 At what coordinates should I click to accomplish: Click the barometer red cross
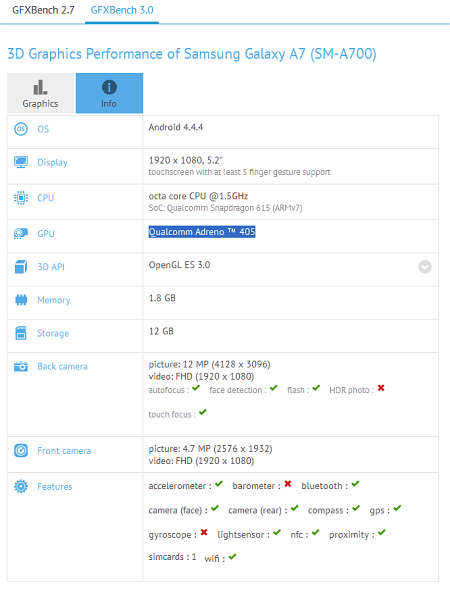click(288, 484)
